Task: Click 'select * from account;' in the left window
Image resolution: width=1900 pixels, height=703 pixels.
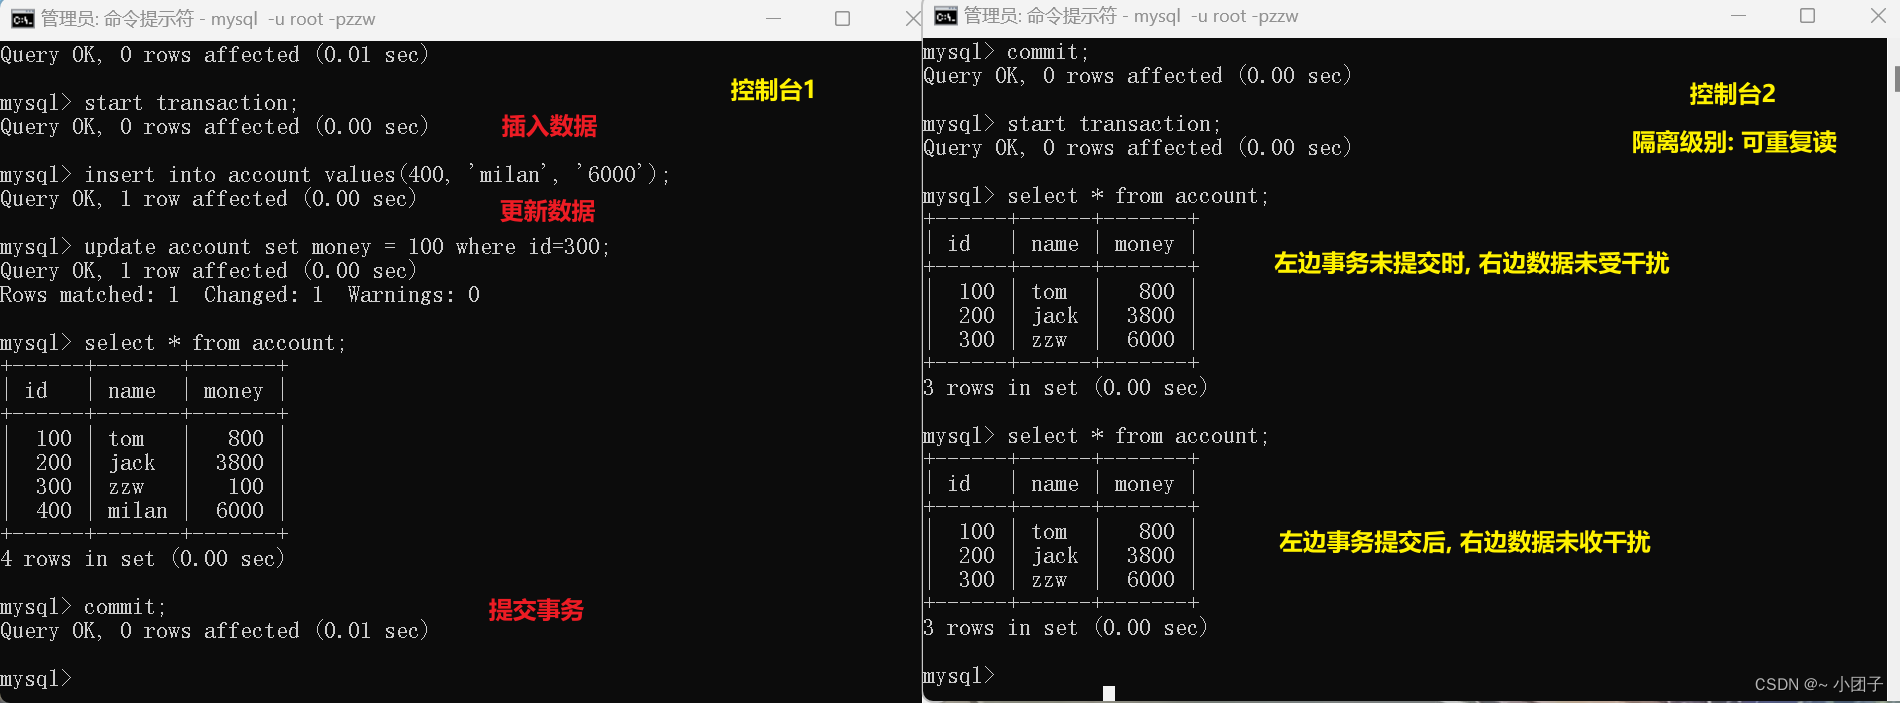Action: pos(215,343)
